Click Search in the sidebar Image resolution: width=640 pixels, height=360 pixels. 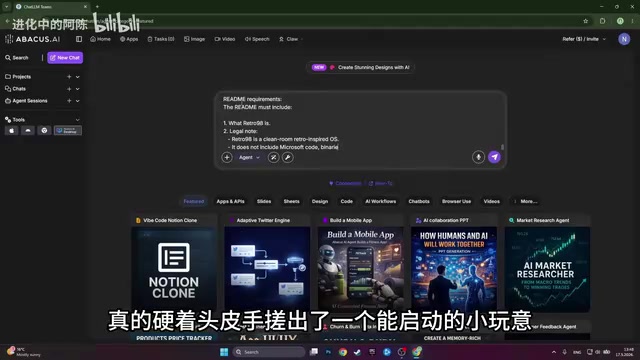(x=17, y=58)
